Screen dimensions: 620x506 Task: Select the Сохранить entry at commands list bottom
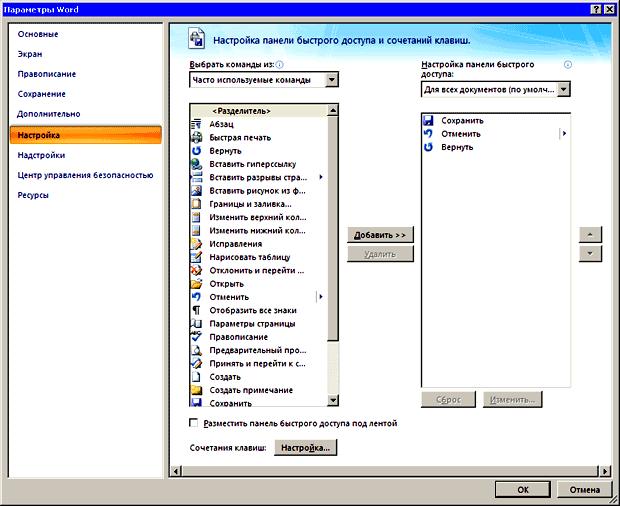pyautogui.click(x=259, y=402)
